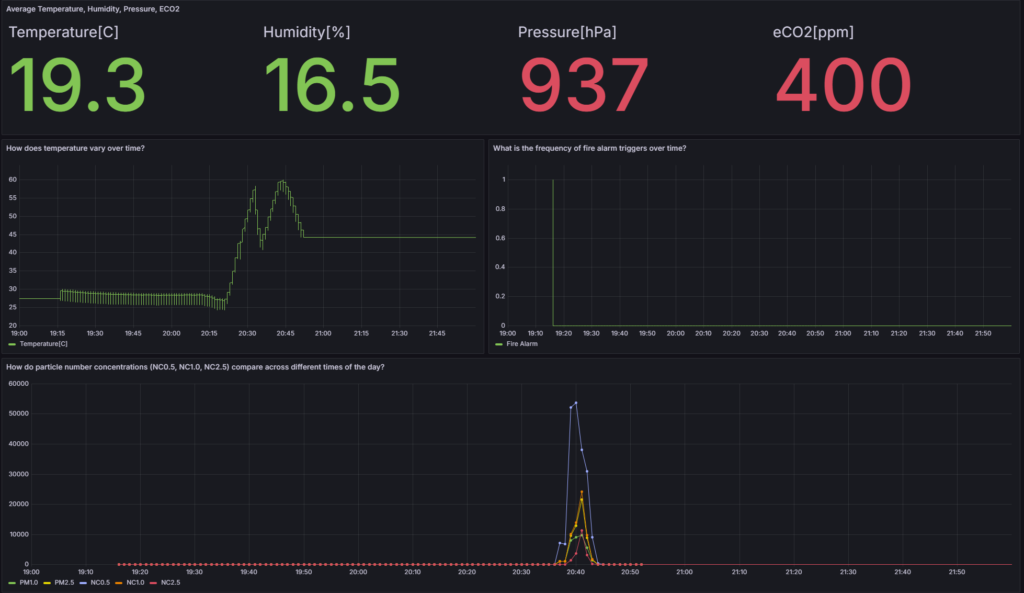Viewport: 1024px width, 593px height.
Task: Click the 937 pressure stat value
Action: (x=585, y=85)
